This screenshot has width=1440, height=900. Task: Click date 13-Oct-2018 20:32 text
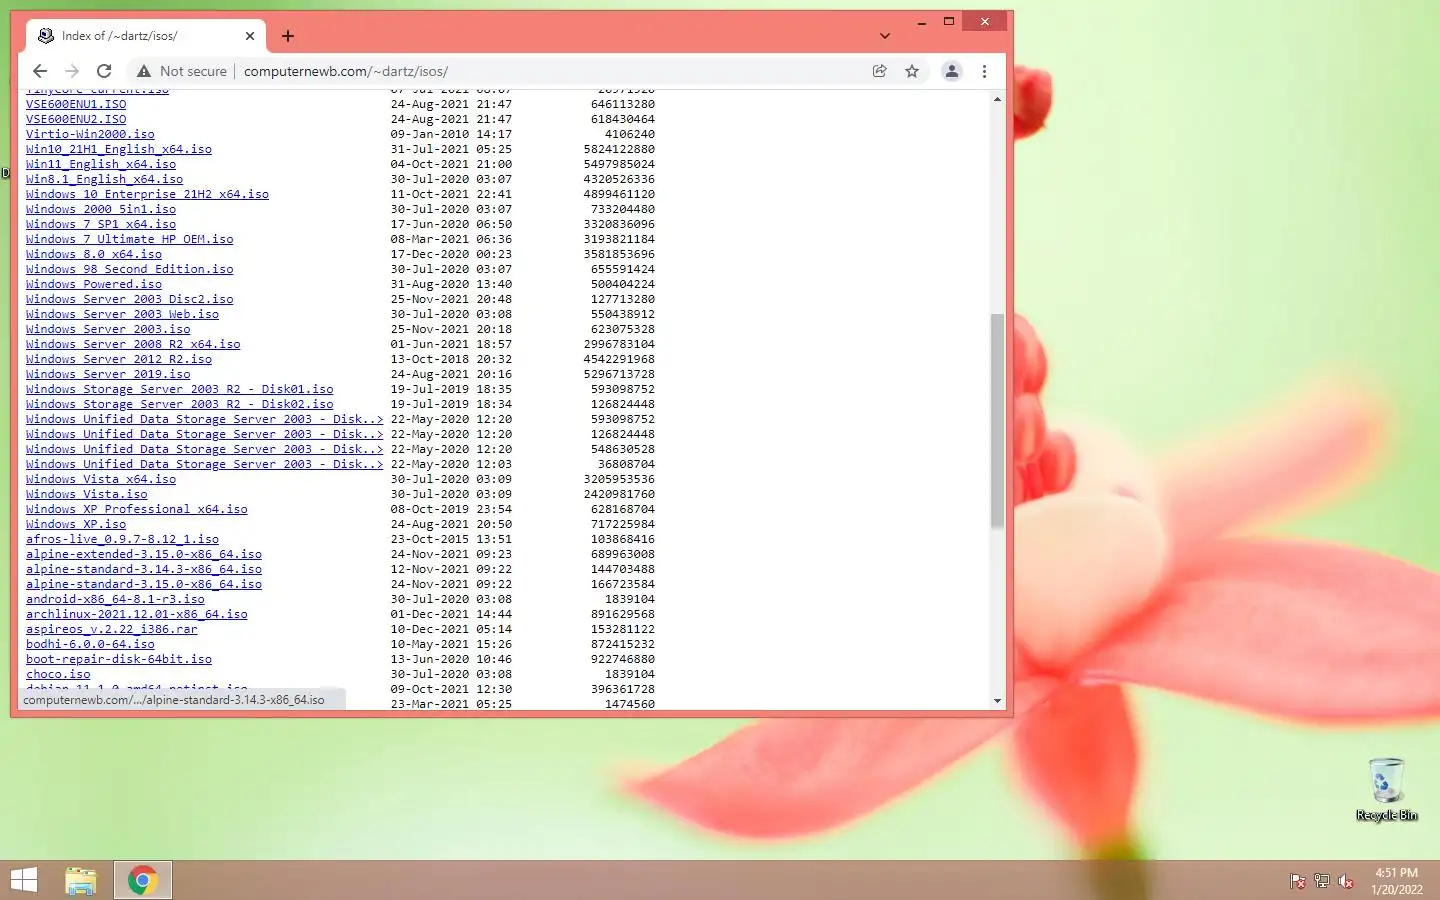click(451, 359)
